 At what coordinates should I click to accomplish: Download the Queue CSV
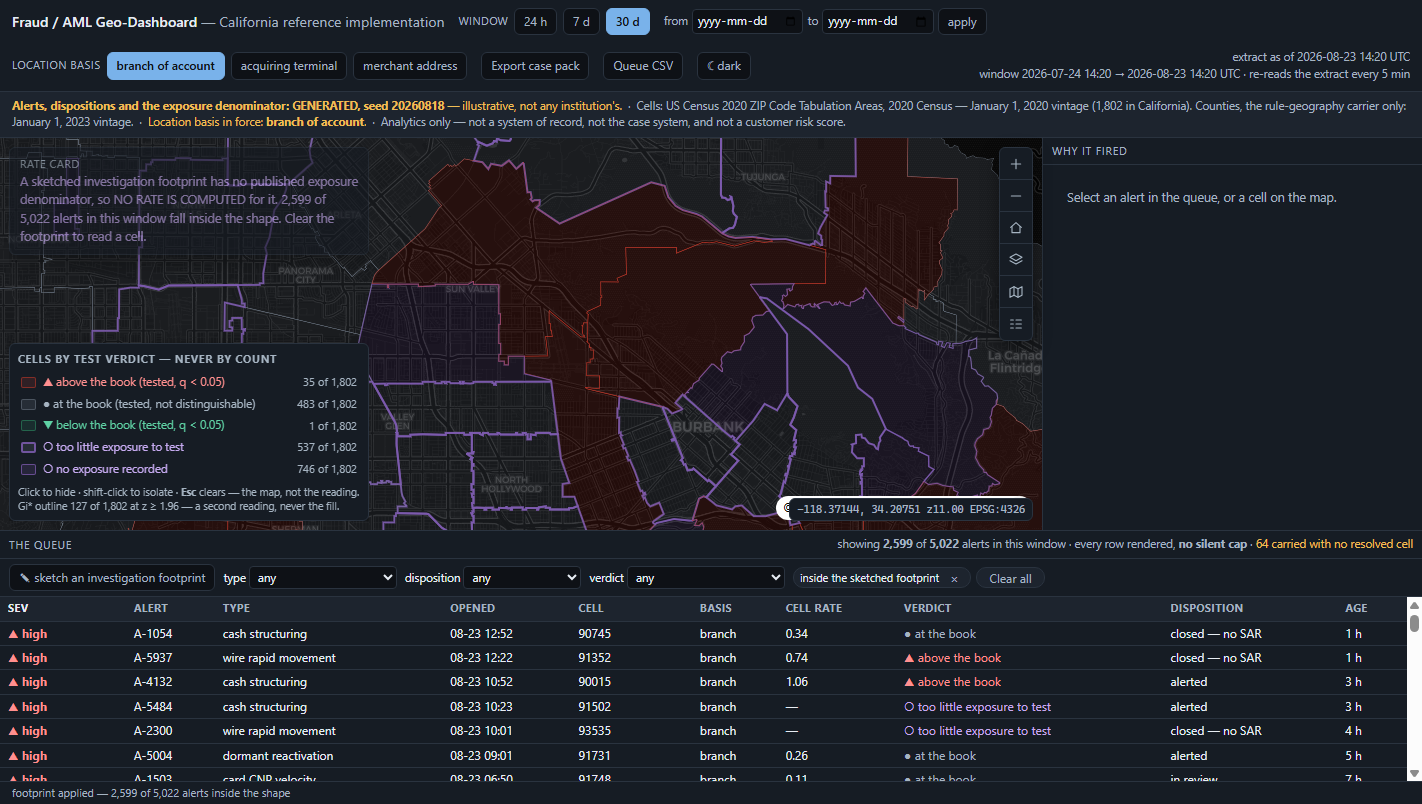[x=643, y=66]
